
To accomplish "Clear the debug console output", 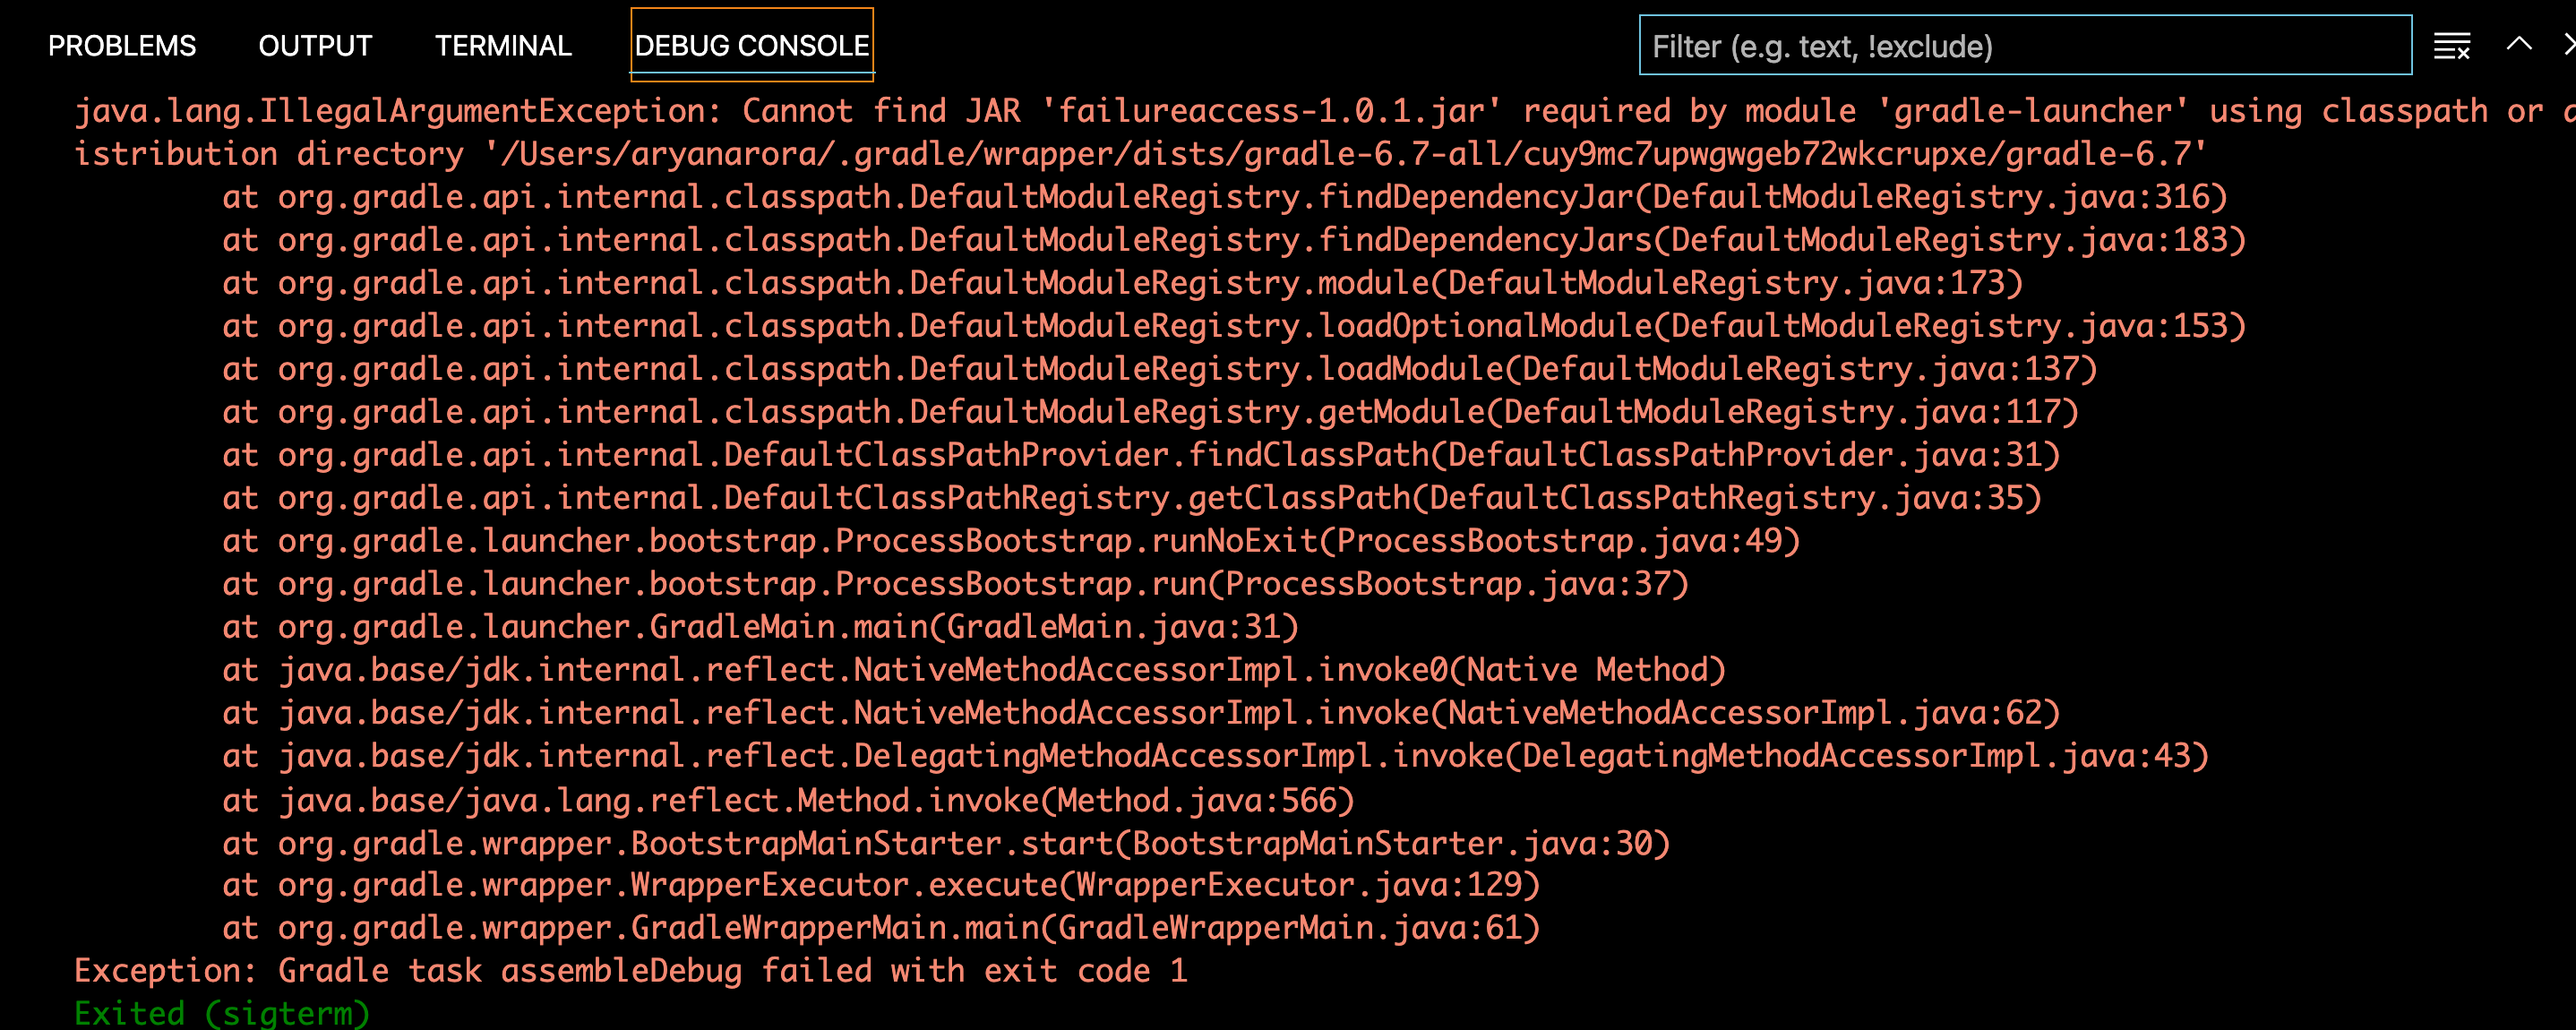I will point(2453,45).
